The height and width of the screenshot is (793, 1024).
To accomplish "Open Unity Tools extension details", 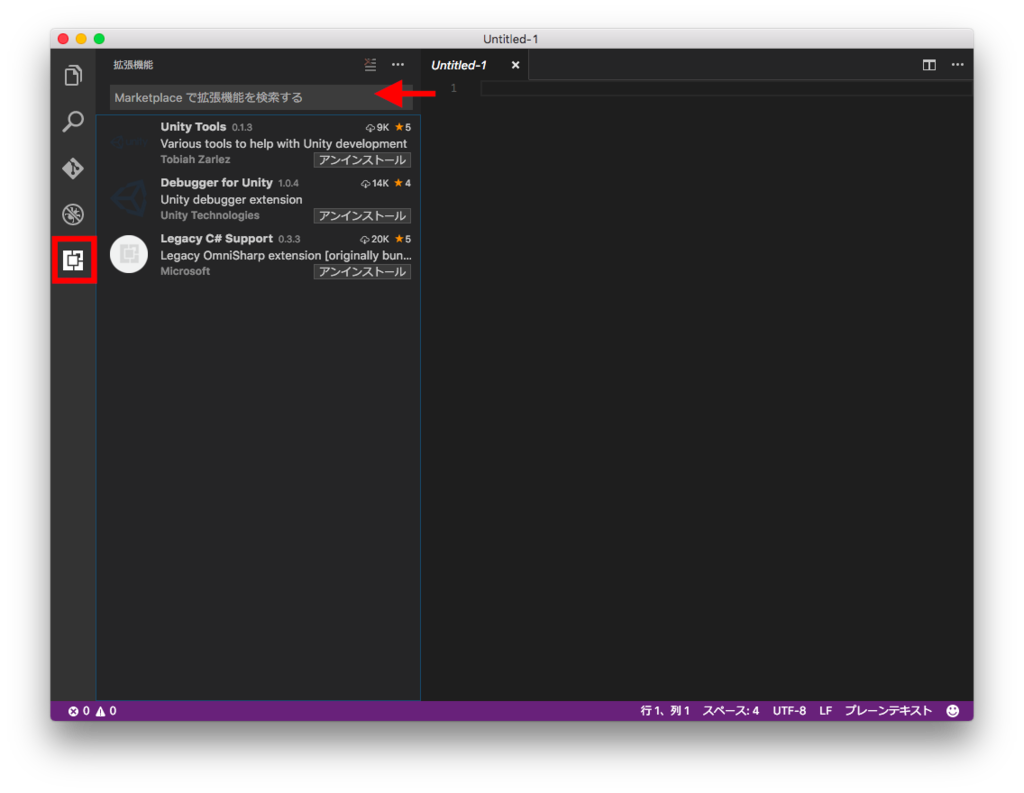I will click(x=259, y=143).
